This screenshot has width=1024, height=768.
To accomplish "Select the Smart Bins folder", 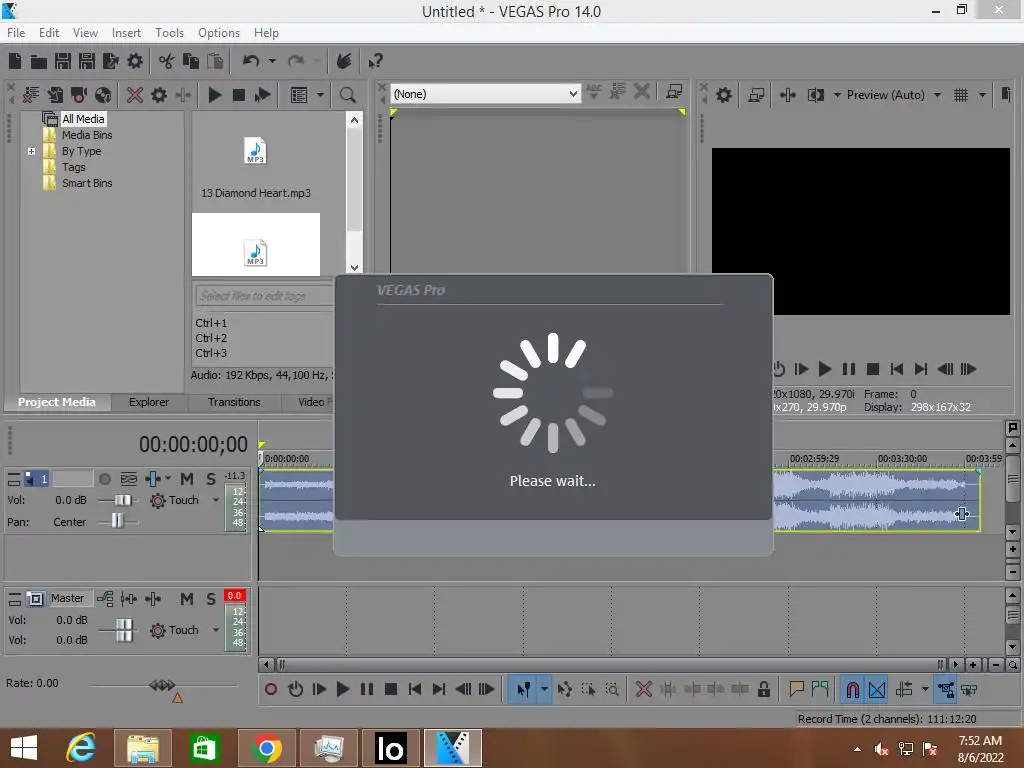I will point(87,184).
